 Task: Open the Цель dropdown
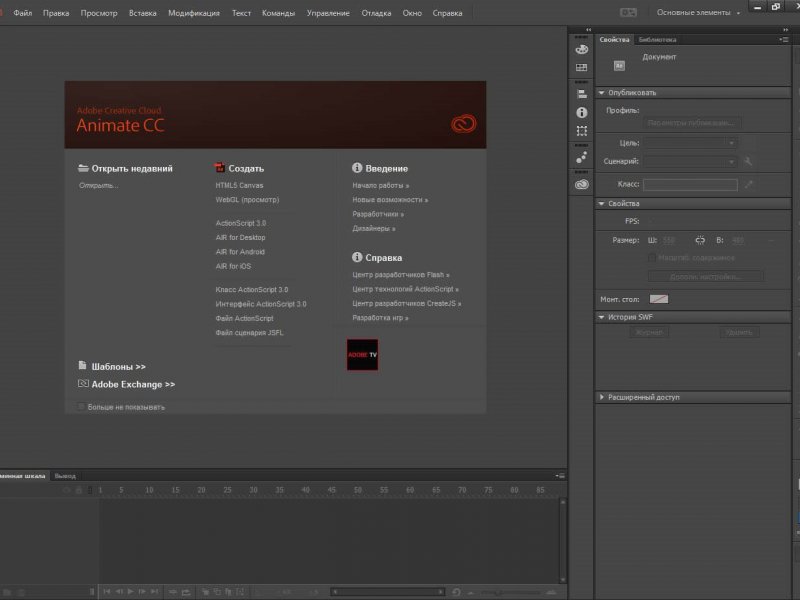point(690,143)
